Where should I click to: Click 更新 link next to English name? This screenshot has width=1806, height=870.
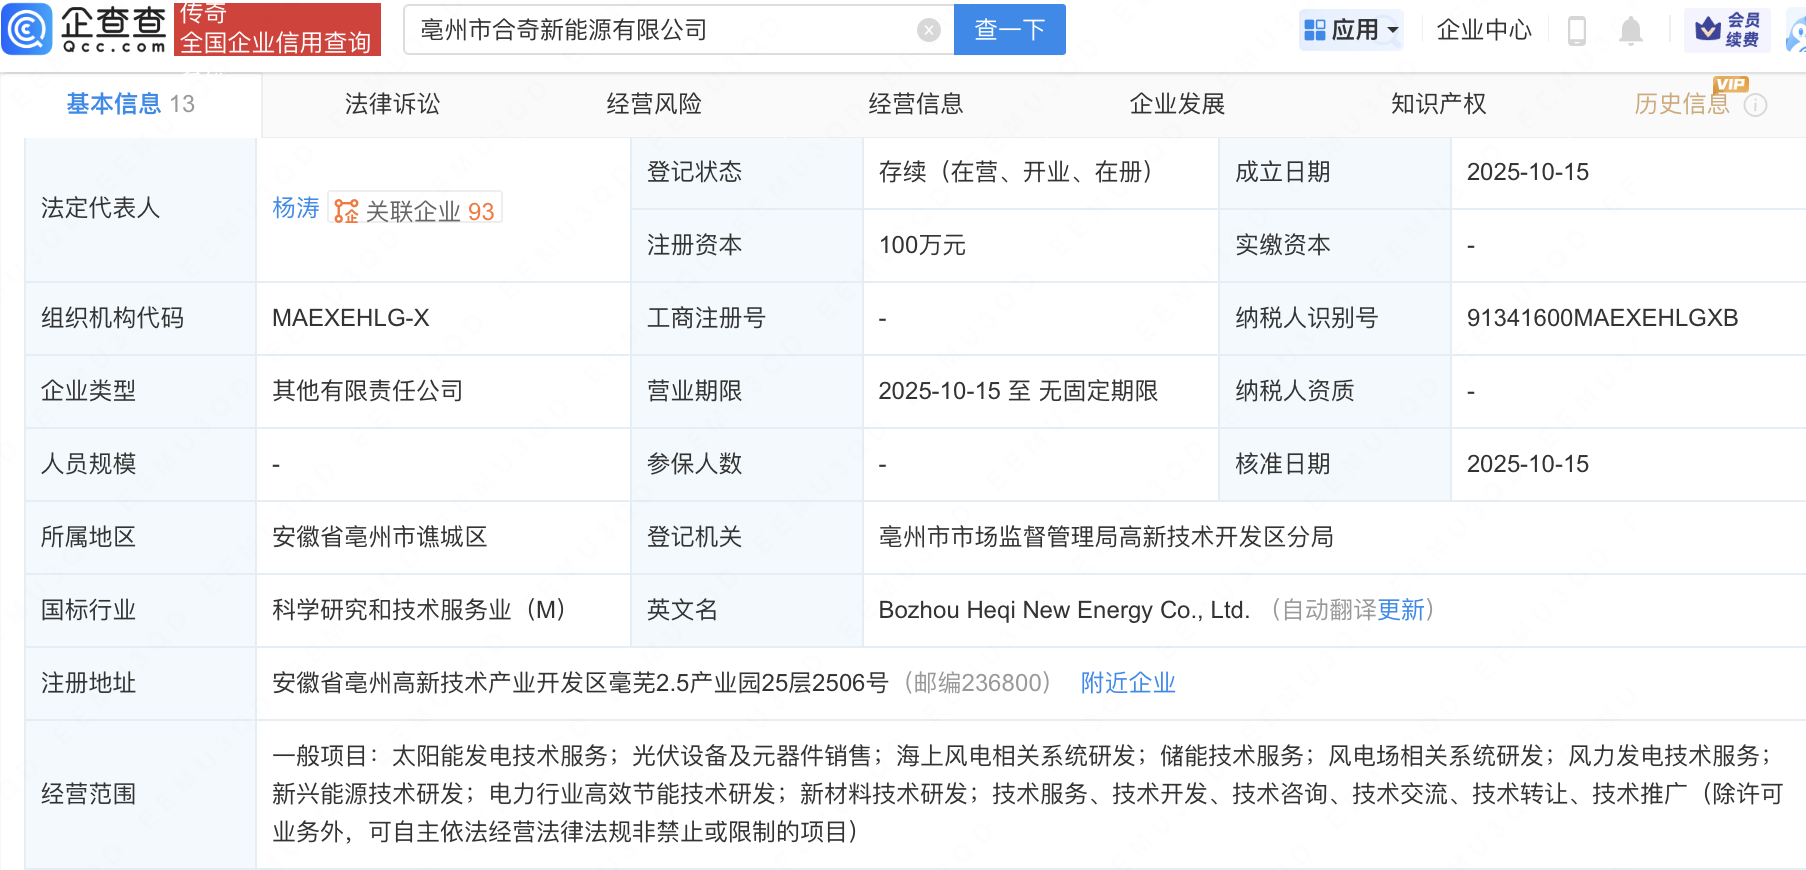pos(1400,610)
